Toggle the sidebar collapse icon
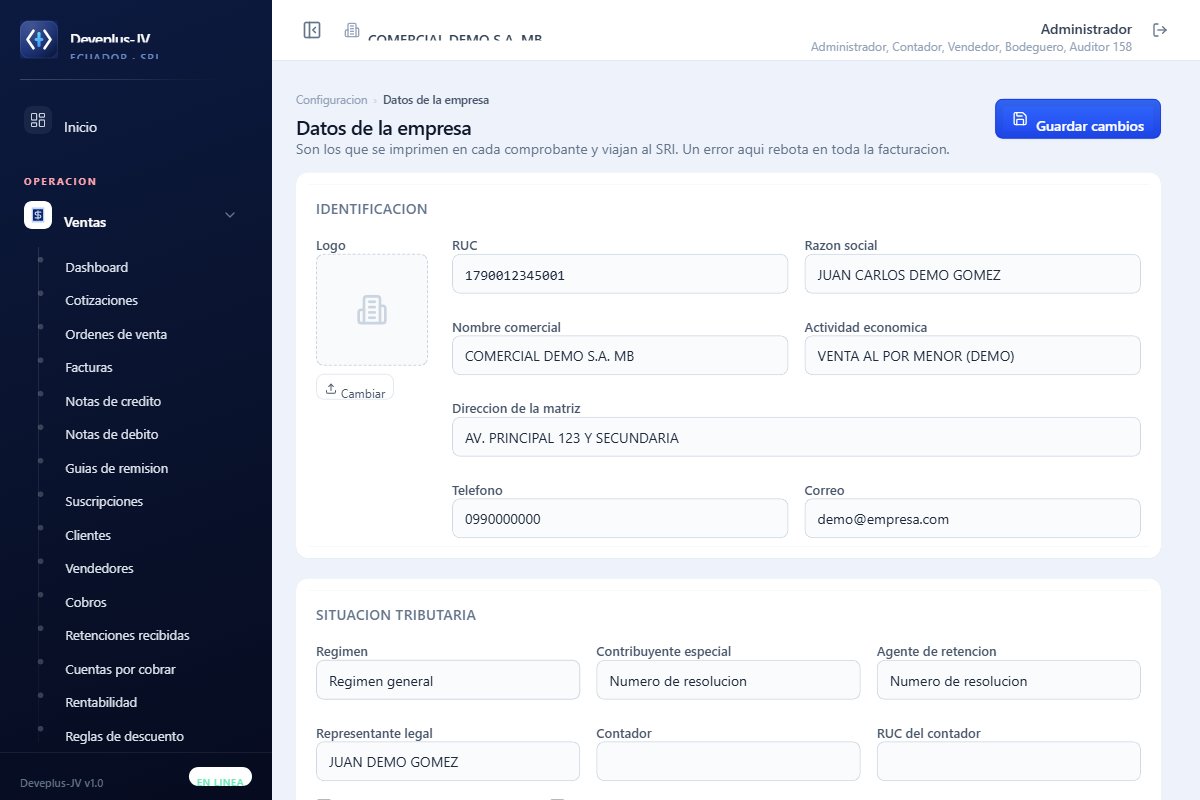This screenshot has width=1200, height=800. (x=312, y=30)
